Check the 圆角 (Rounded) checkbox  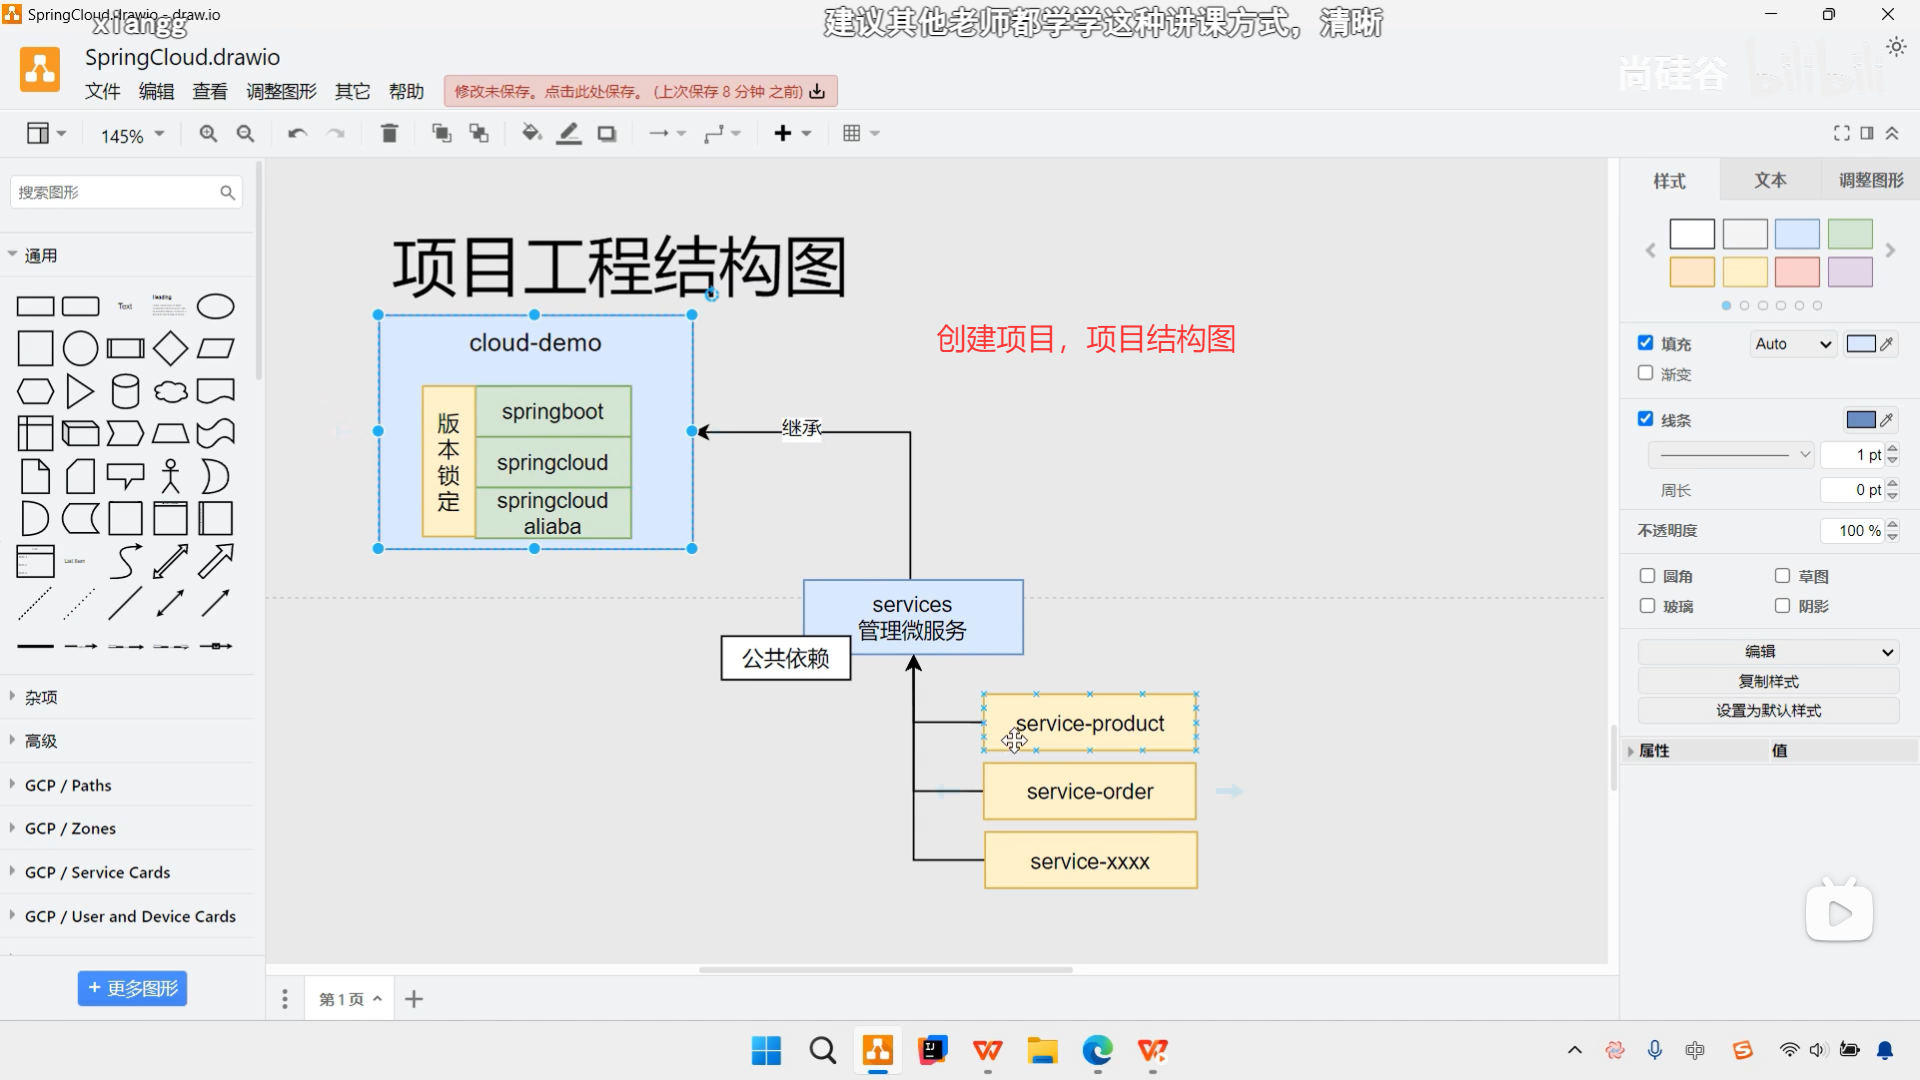click(x=1647, y=576)
